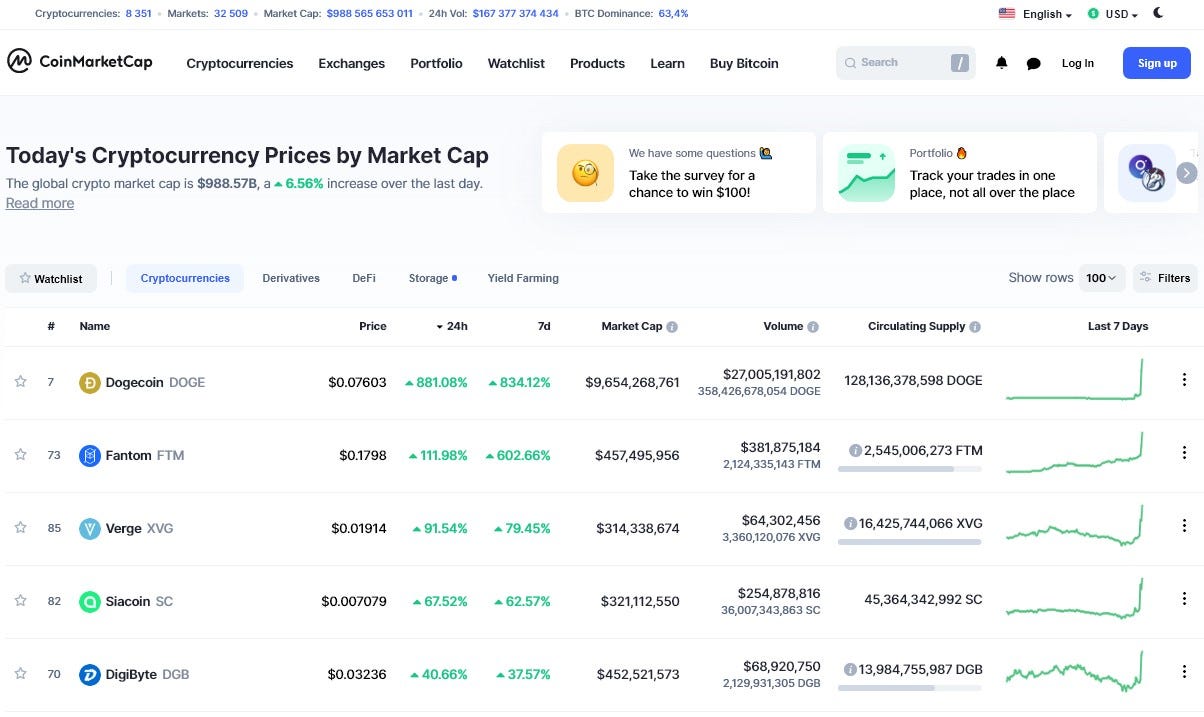This screenshot has width=1204, height=717.
Task: Switch to the DeFi tab
Action: click(364, 278)
